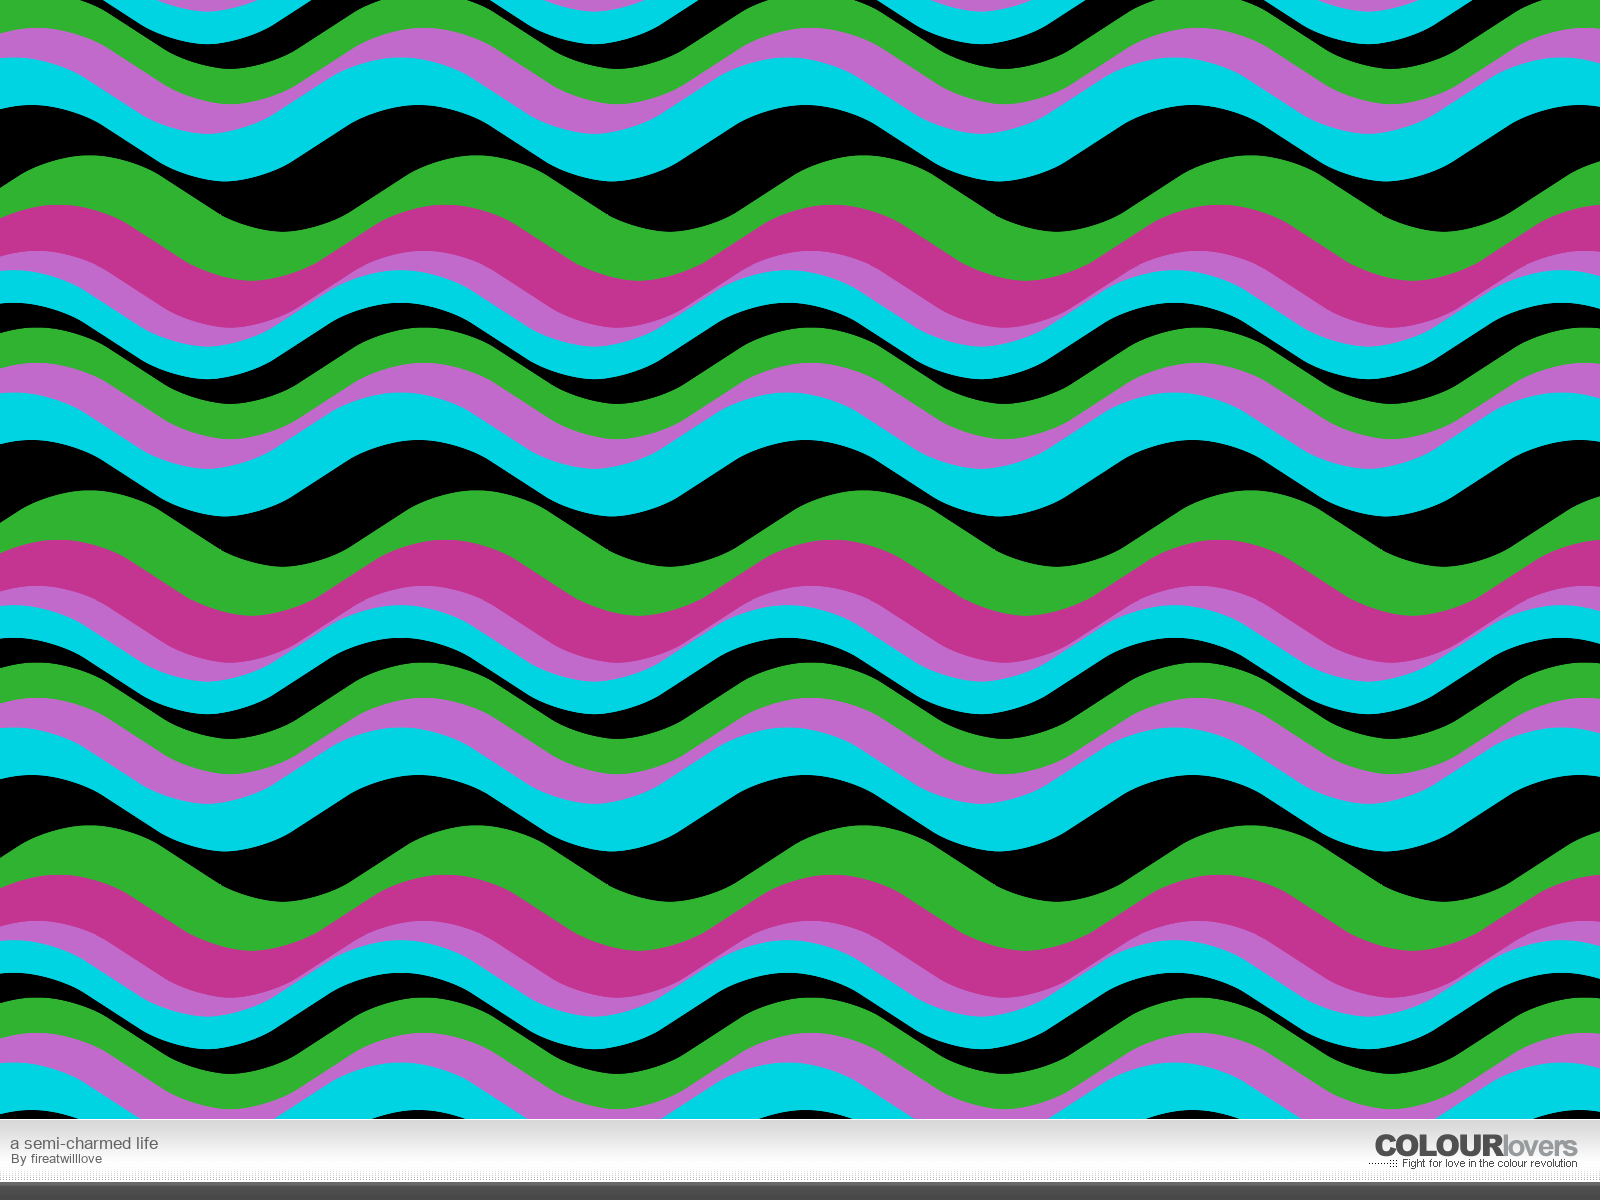This screenshot has height=1200, width=1600.
Task: Click the COLOURlovers logo
Action: pyautogui.click(x=1476, y=1146)
